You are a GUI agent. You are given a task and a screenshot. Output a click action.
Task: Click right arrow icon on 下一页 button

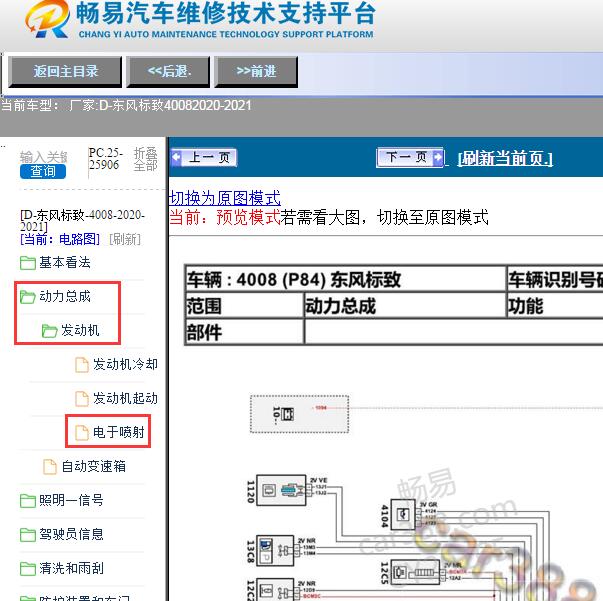pyautogui.click(x=438, y=157)
